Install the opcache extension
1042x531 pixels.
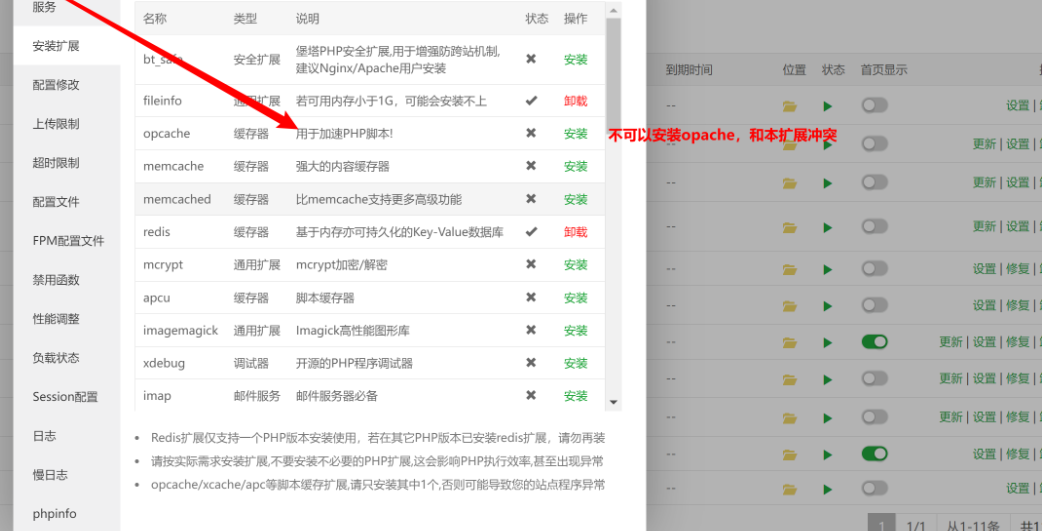(575, 134)
